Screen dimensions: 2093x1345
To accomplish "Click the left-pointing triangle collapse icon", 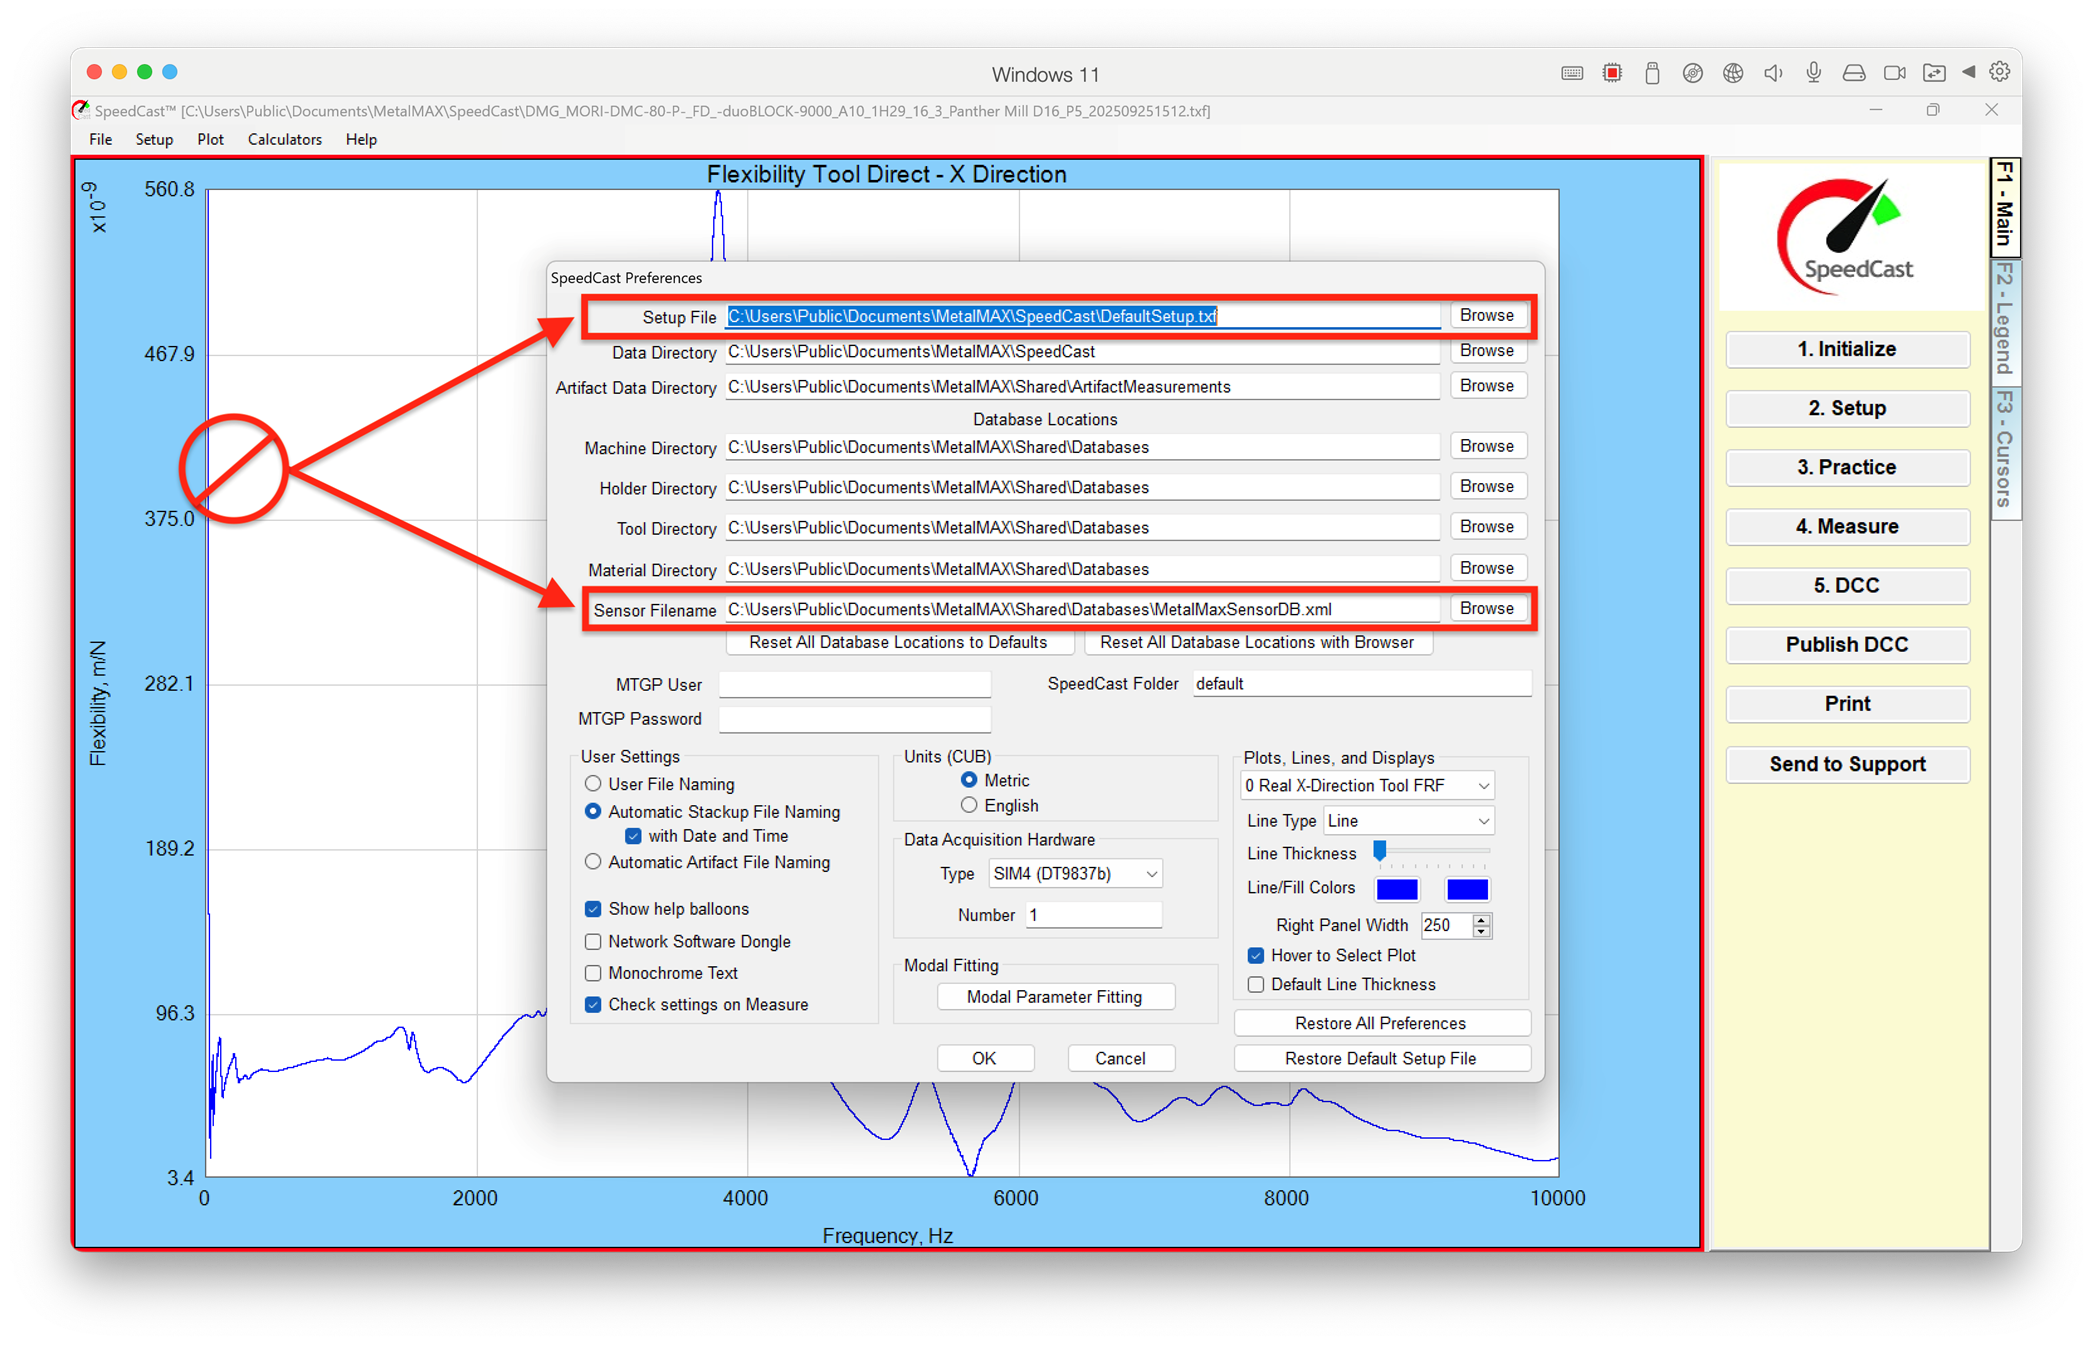I will [1968, 72].
